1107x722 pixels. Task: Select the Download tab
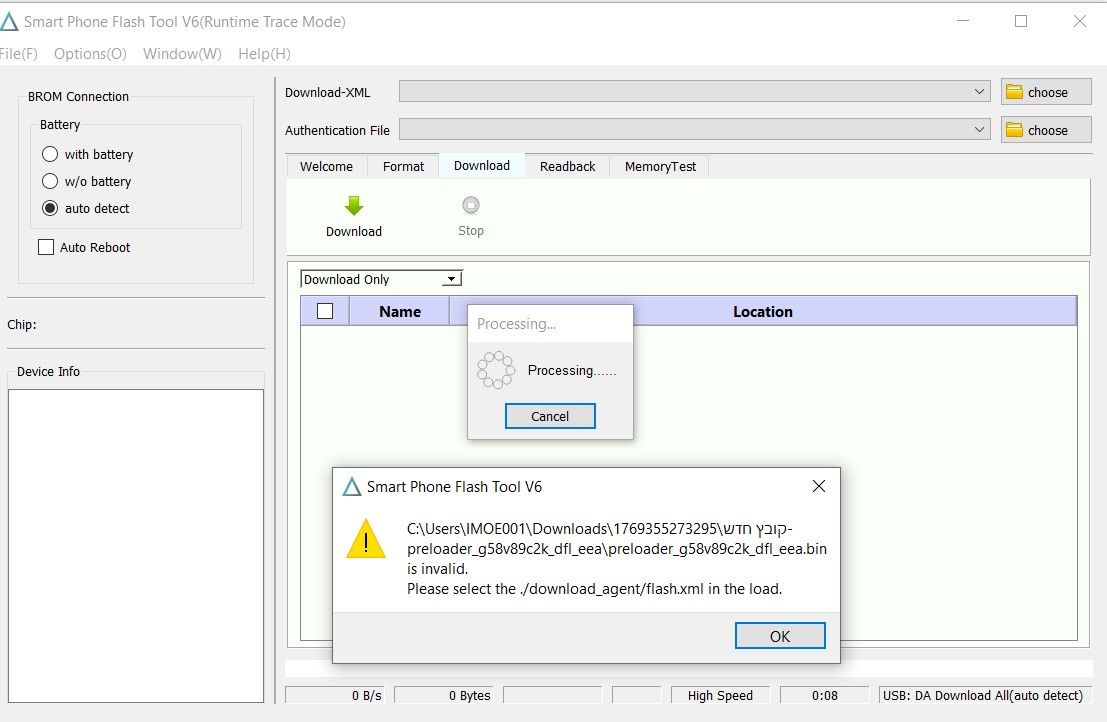click(481, 165)
